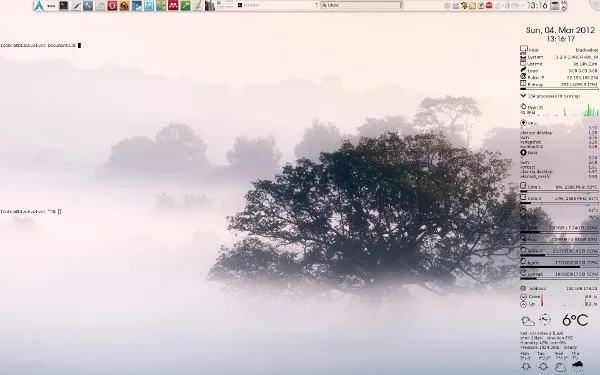
Task: Click the faint grey tray icon left of device notifier
Action: click(447, 6)
